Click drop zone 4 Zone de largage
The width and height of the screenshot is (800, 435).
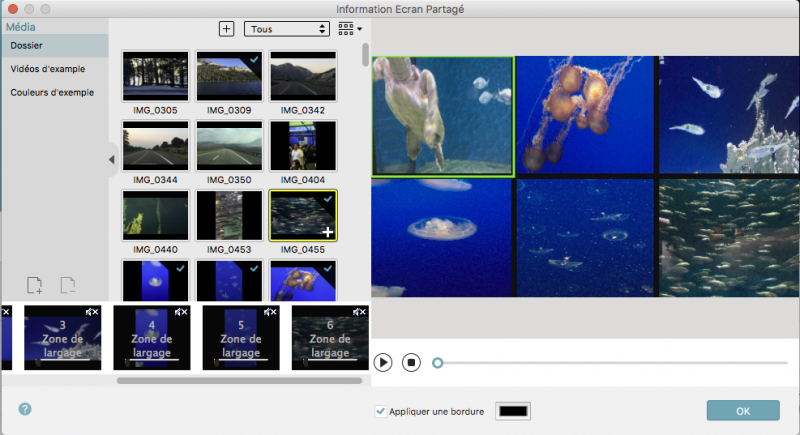coord(152,338)
